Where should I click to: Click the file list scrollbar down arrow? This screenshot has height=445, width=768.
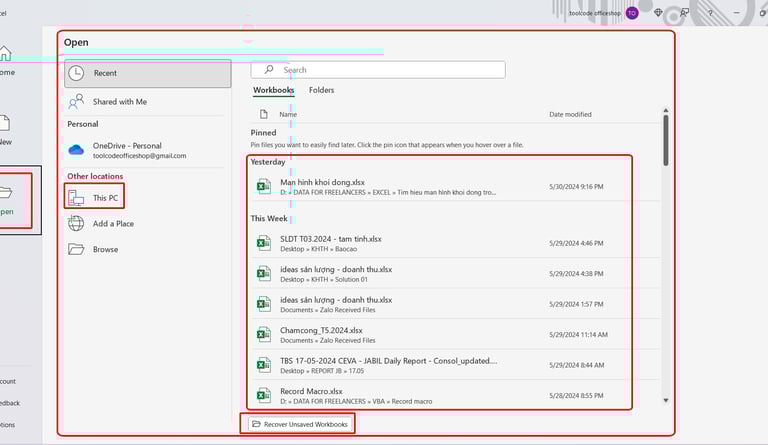click(666, 400)
